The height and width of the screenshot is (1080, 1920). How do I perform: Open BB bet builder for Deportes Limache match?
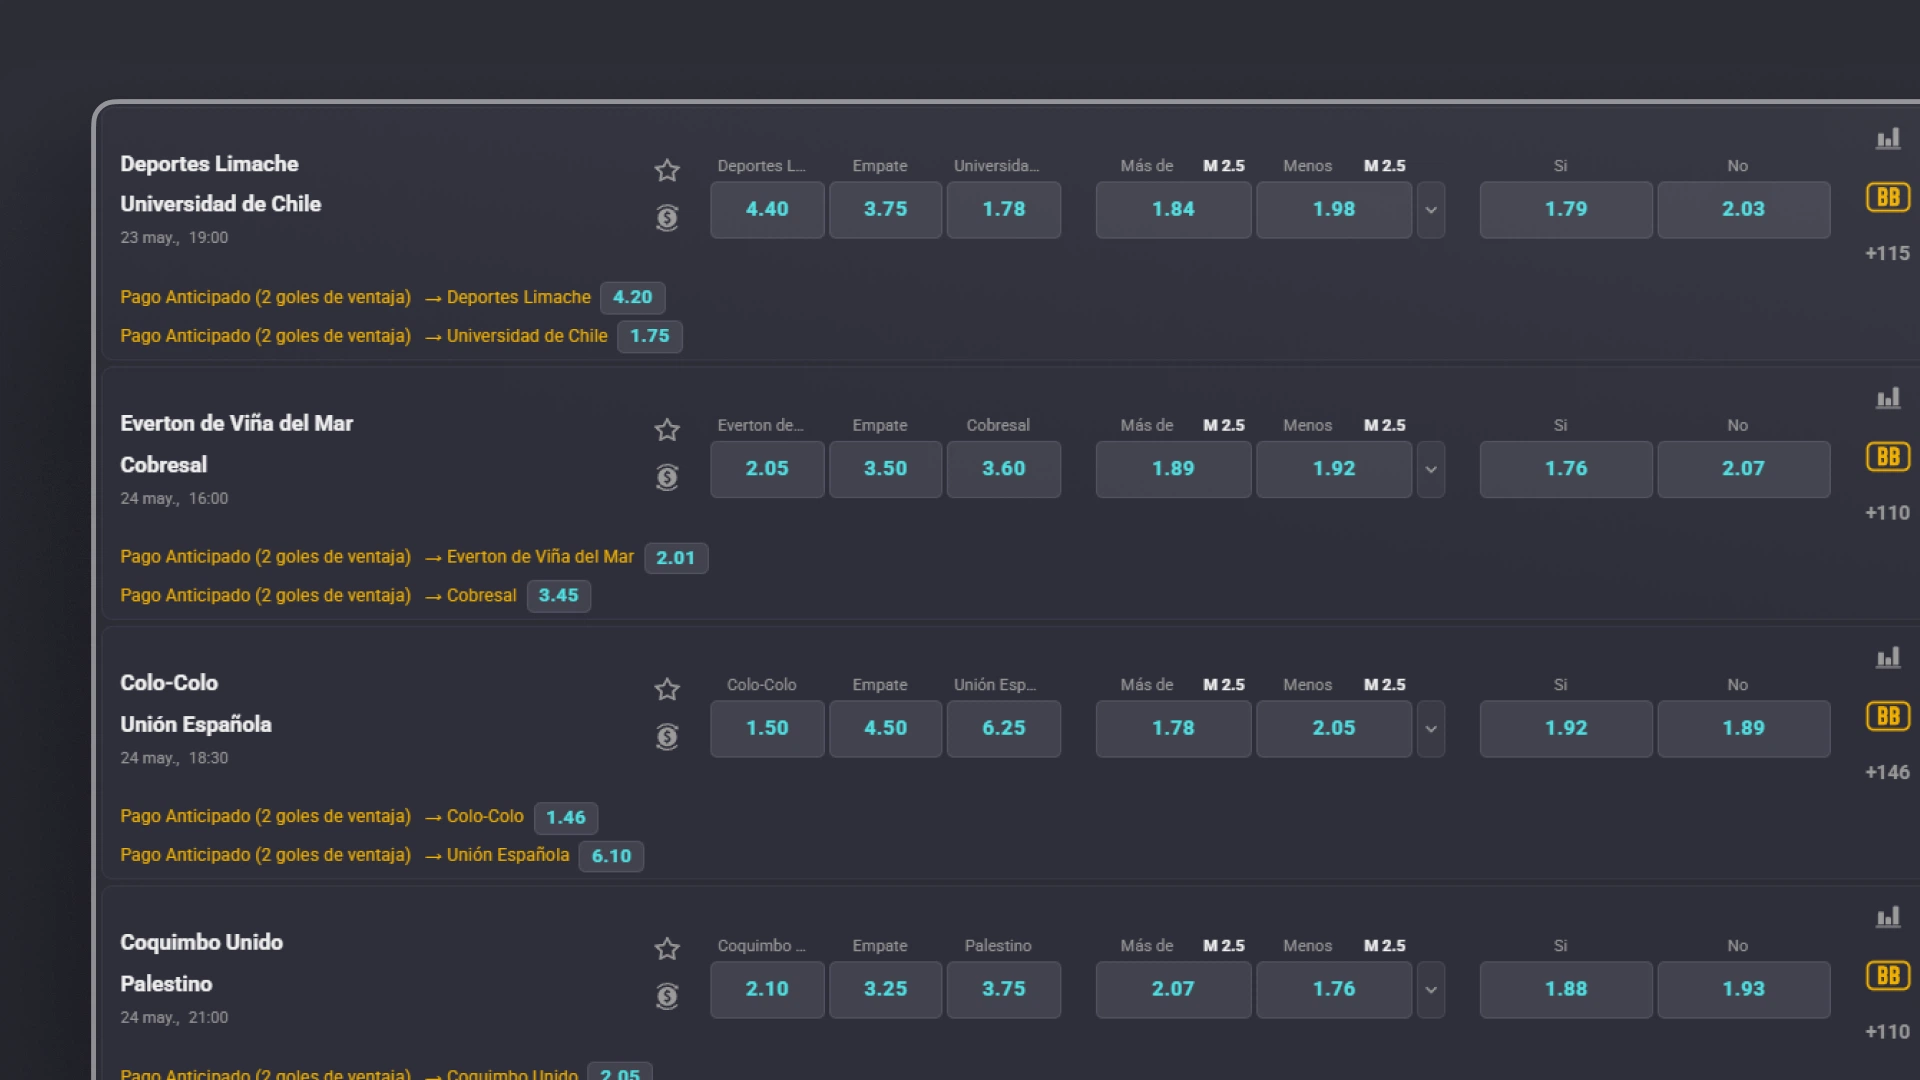pos(1888,197)
